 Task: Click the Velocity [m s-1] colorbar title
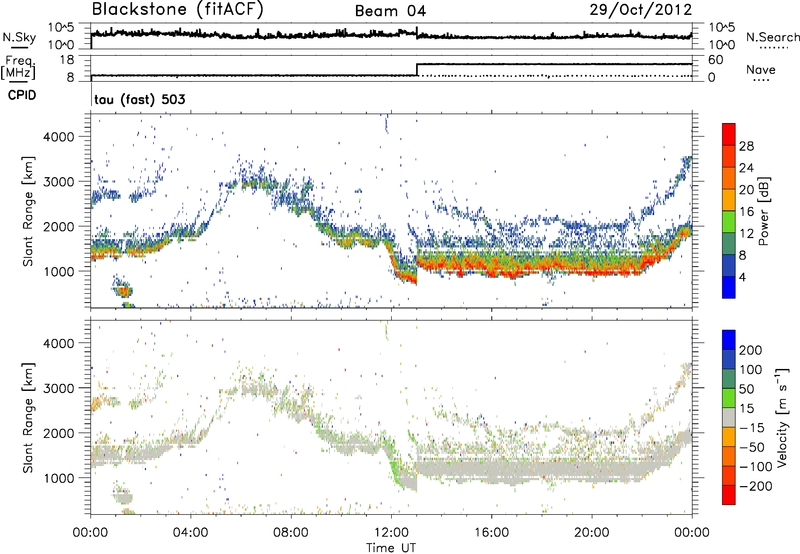click(782, 417)
